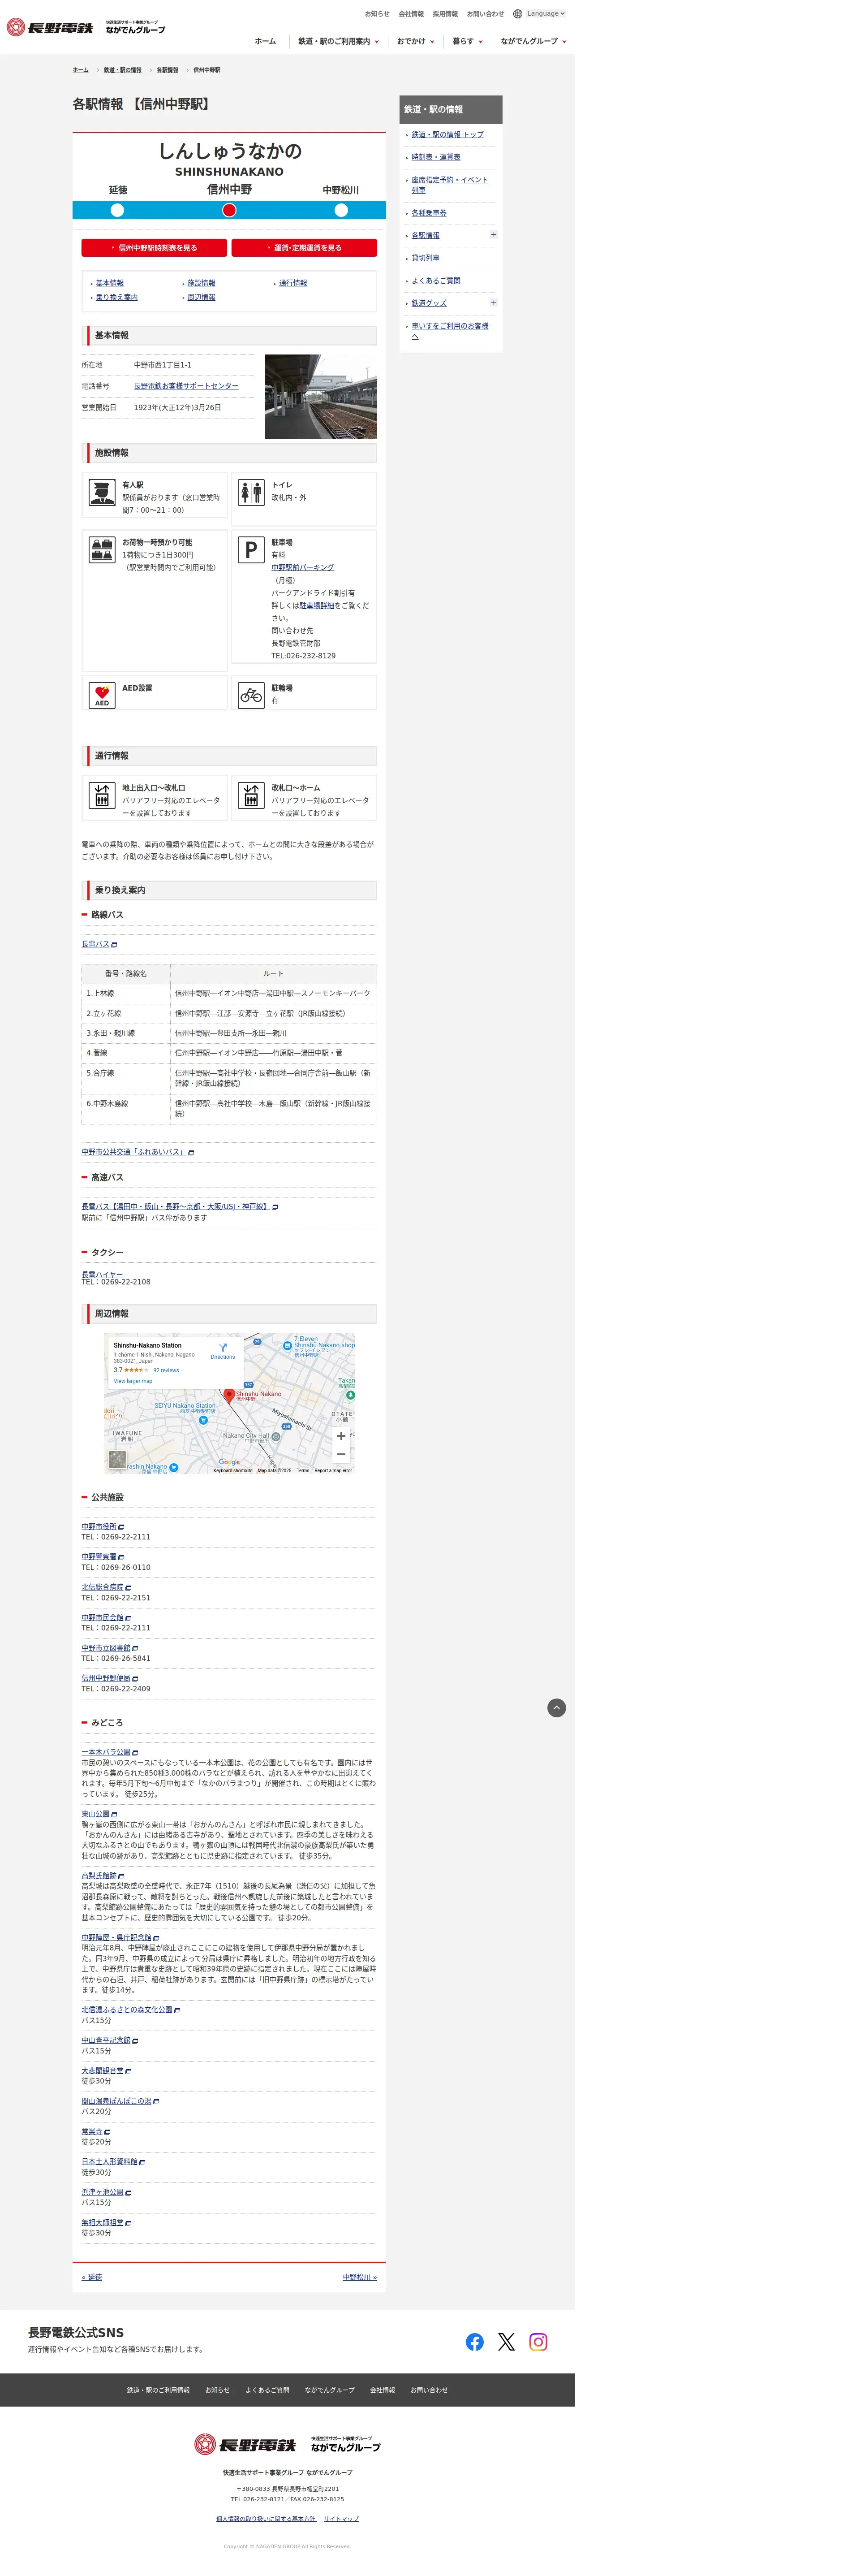
Task: Expand the 鉄道・駅のご利用案内 menu
Action: click(x=338, y=41)
